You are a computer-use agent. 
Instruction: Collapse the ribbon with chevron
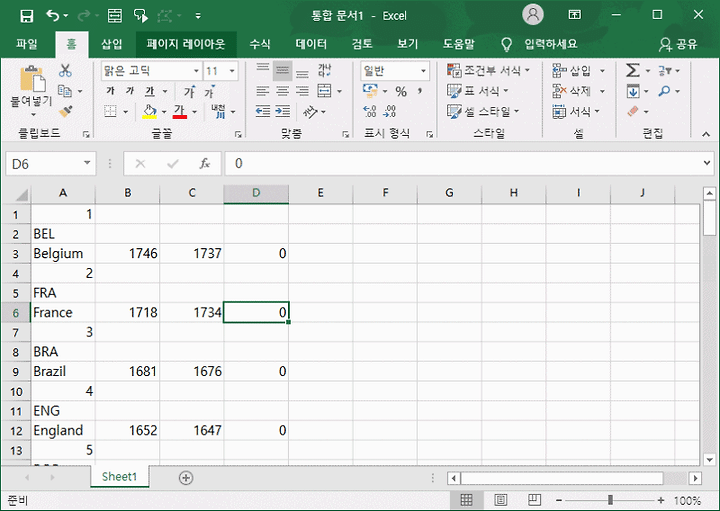point(706,134)
